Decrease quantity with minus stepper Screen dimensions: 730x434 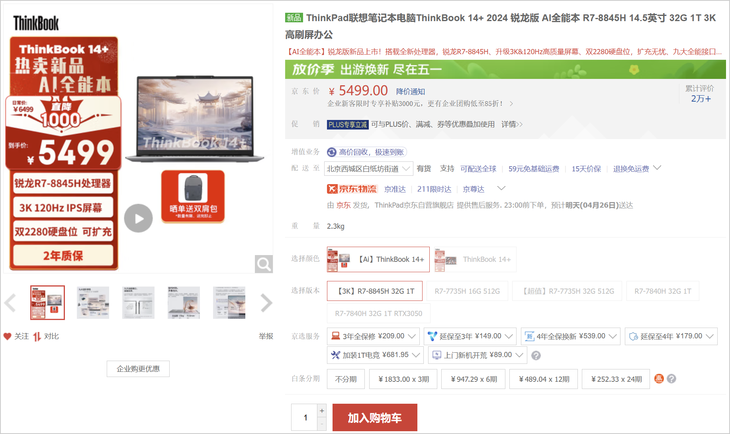(322, 424)
